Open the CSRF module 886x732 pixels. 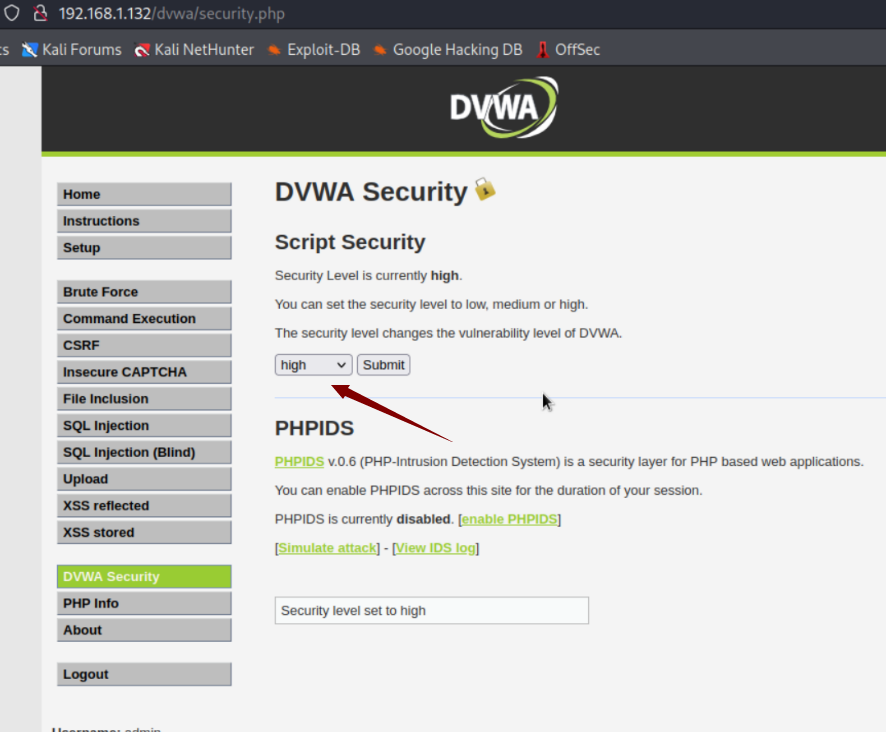coord(144,345)
